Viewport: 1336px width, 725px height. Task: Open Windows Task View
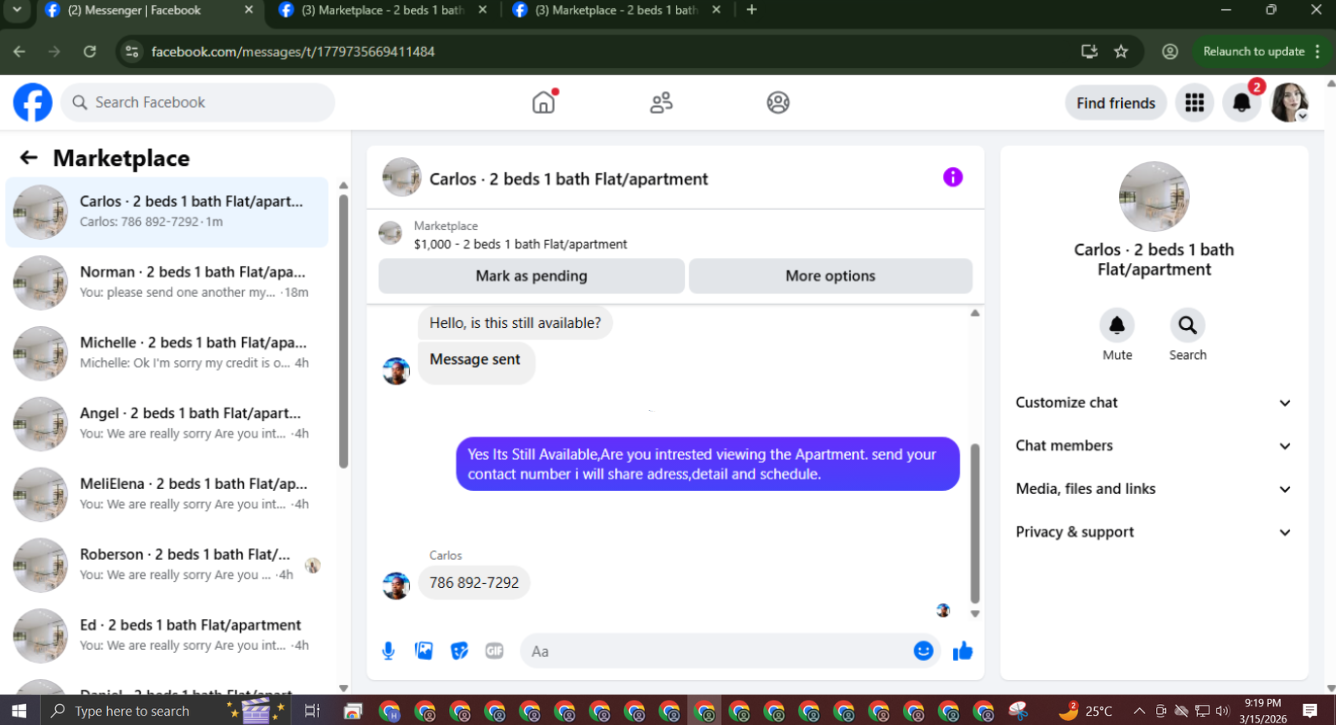(312, 711)
